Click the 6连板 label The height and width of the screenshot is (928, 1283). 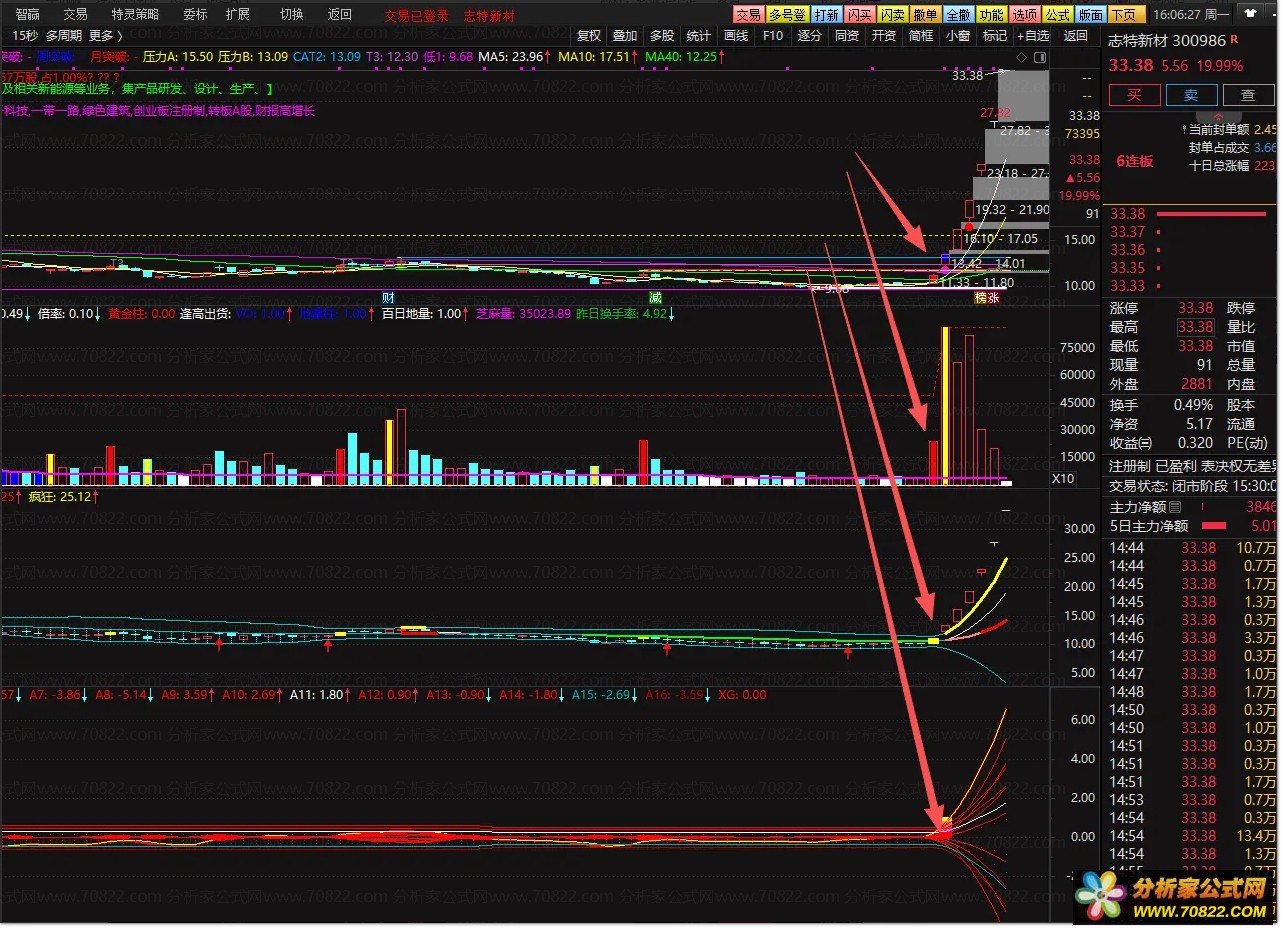point(1134,161)
